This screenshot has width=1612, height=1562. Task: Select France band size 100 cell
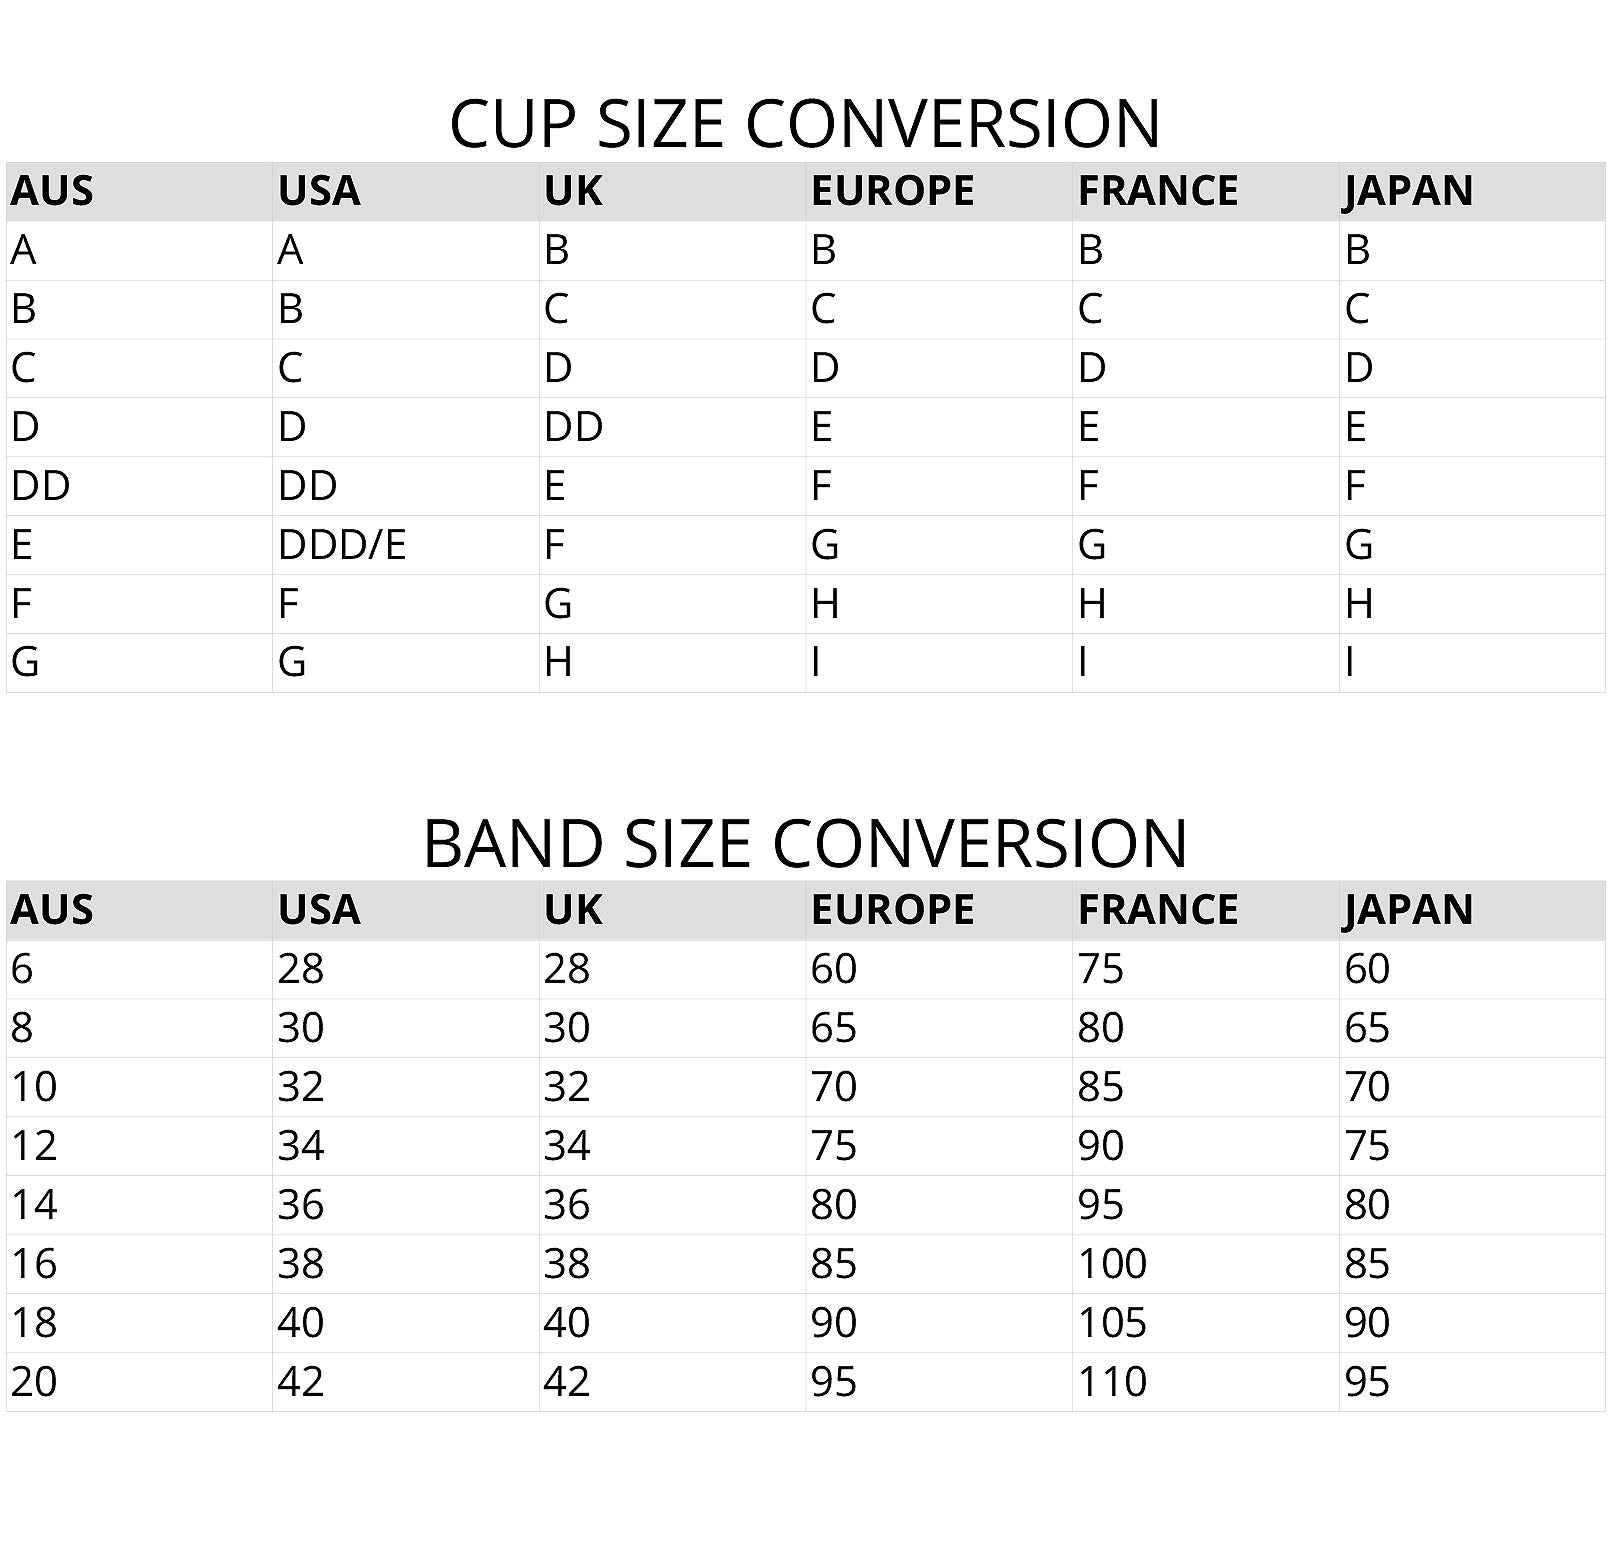pyautogui.click(x=1112, y=1264)
